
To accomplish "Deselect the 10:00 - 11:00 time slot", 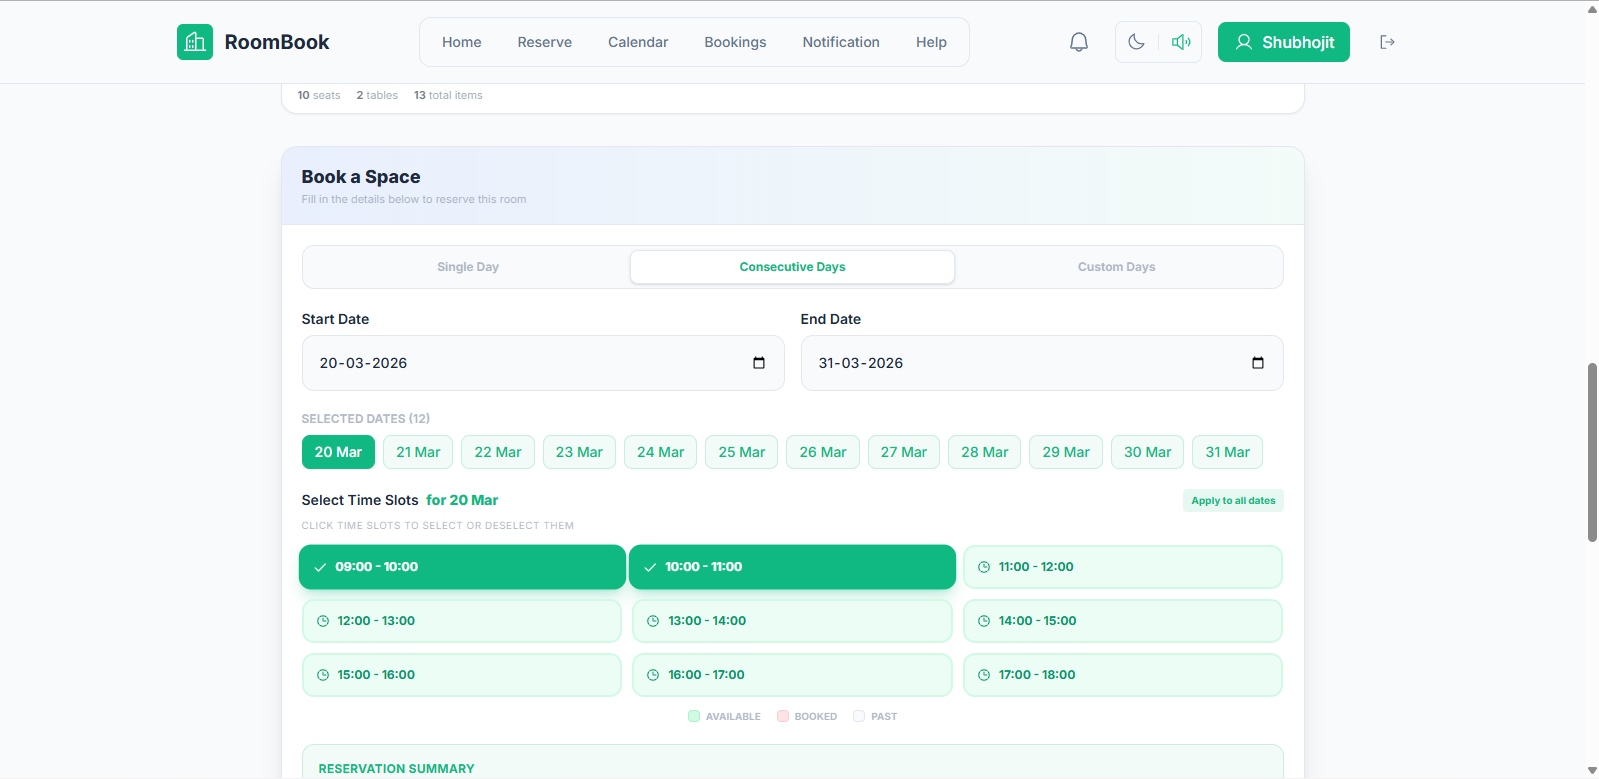I will (x=792, y=567).
